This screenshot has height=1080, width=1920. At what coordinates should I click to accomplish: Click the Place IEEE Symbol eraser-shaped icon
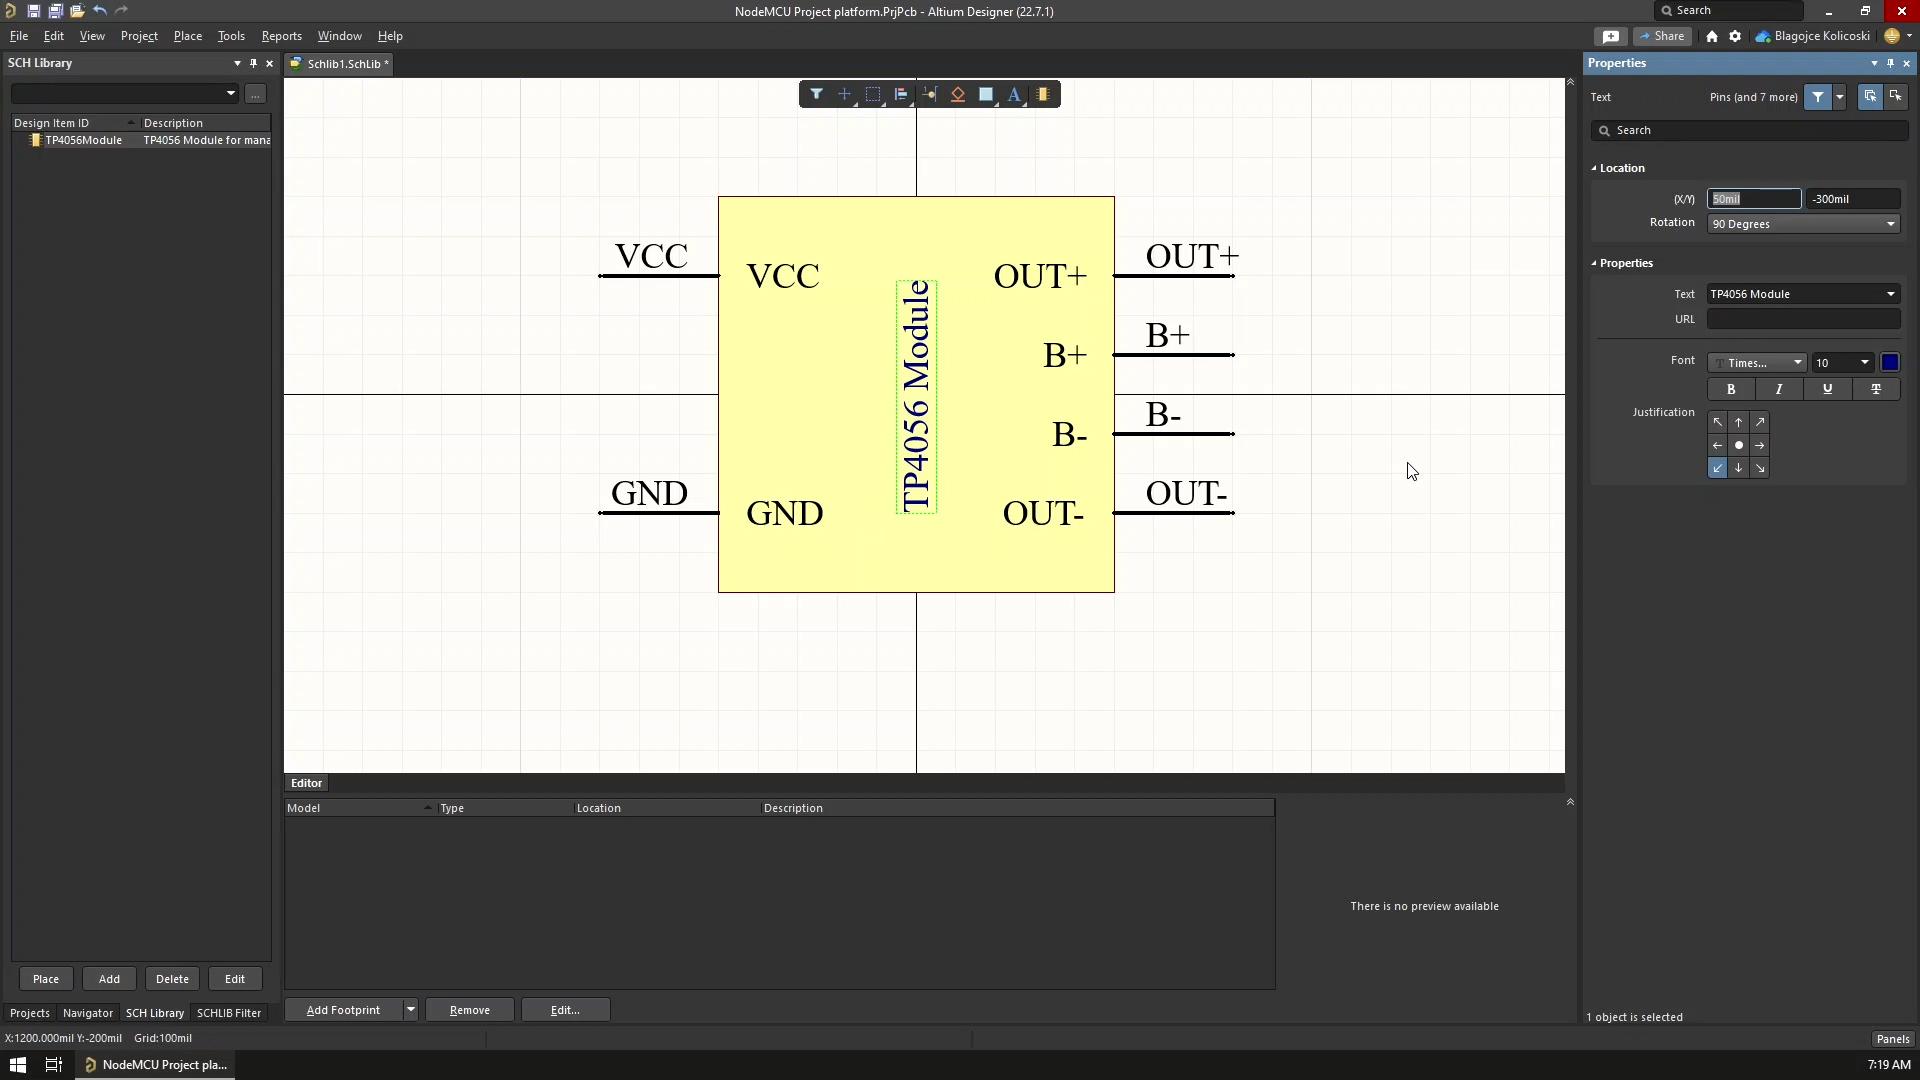[957, 94]
